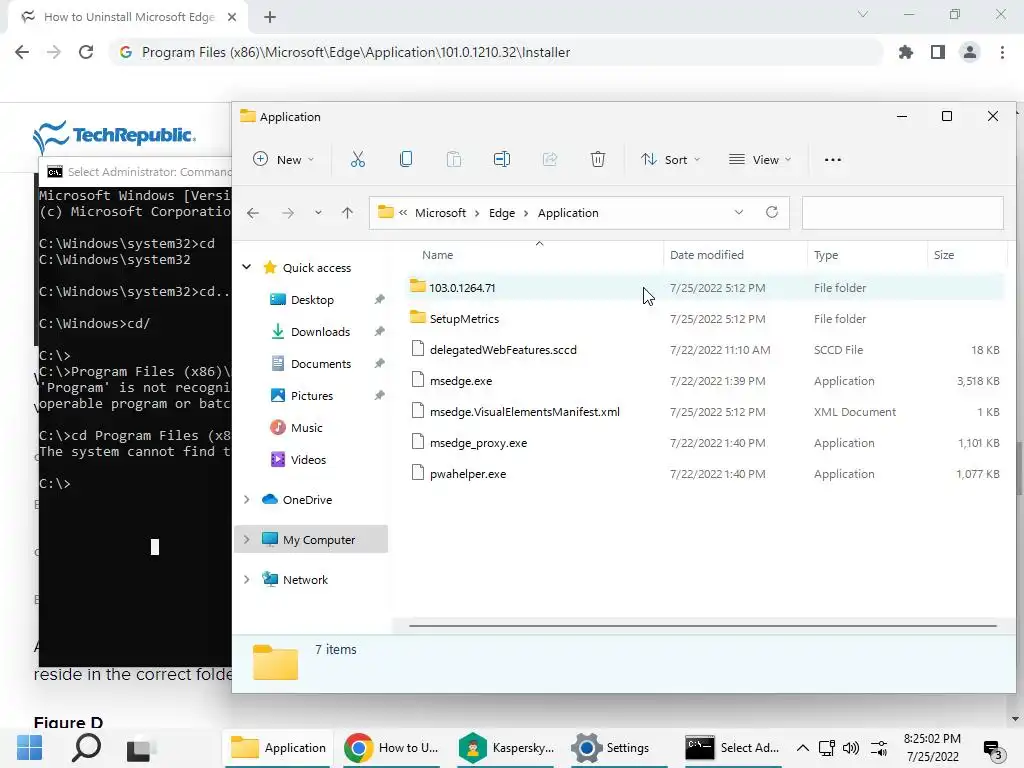Go back in Chrome browser
Viewport: 1024px width, 768px height.
pos(22,52)
